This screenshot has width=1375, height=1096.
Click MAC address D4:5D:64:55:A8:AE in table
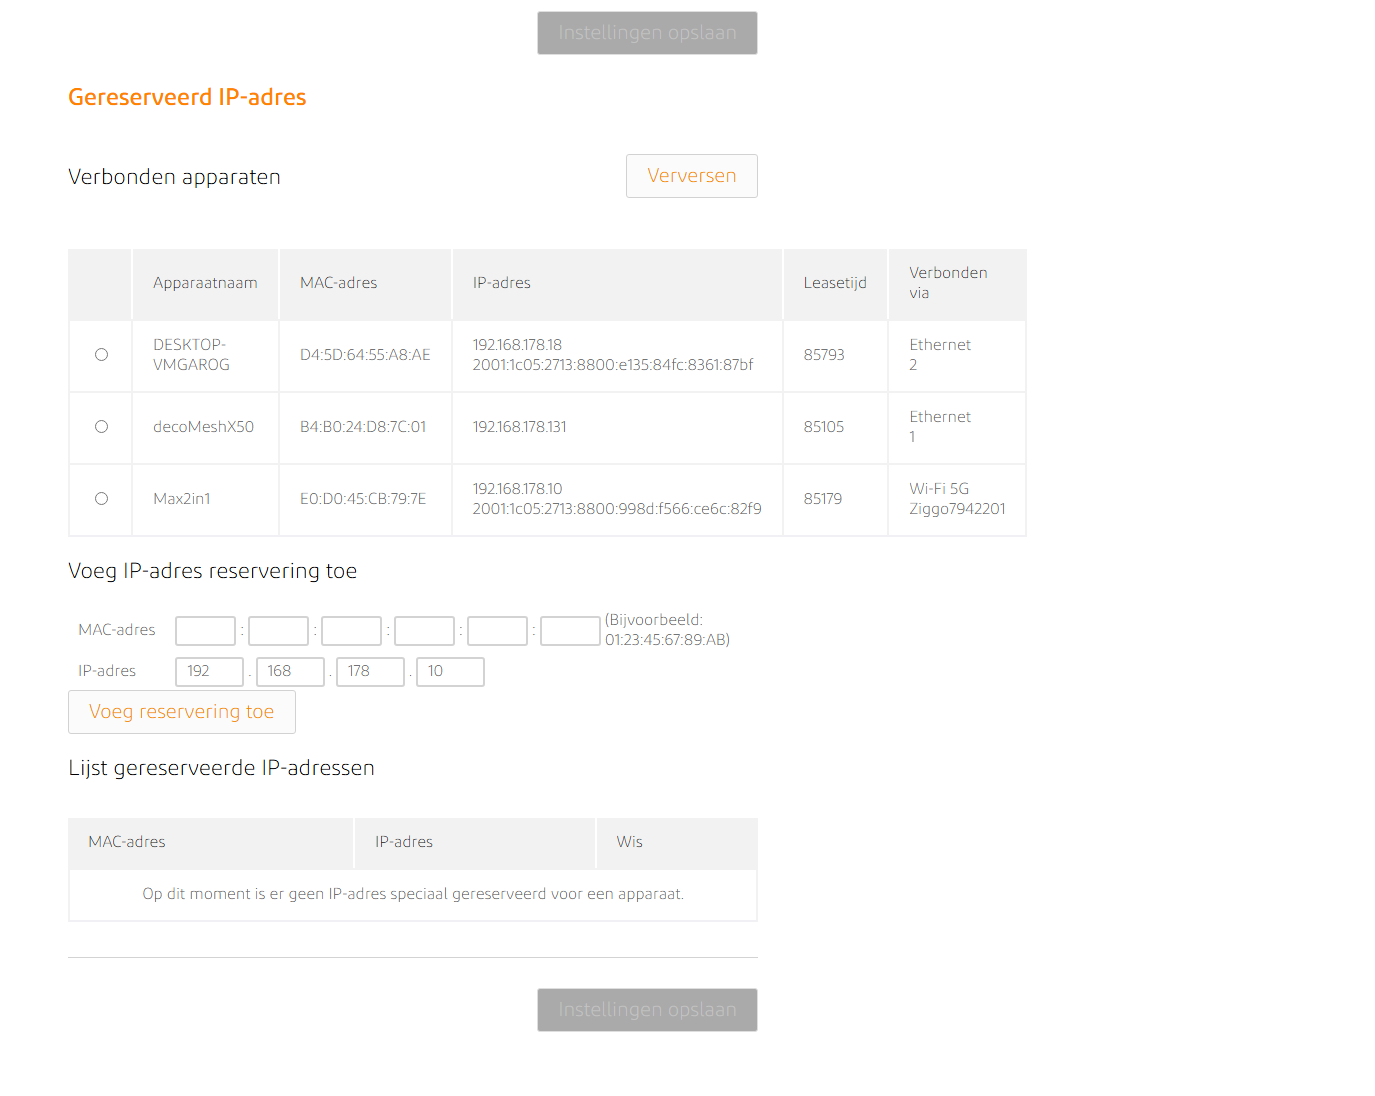click(365, 355)
